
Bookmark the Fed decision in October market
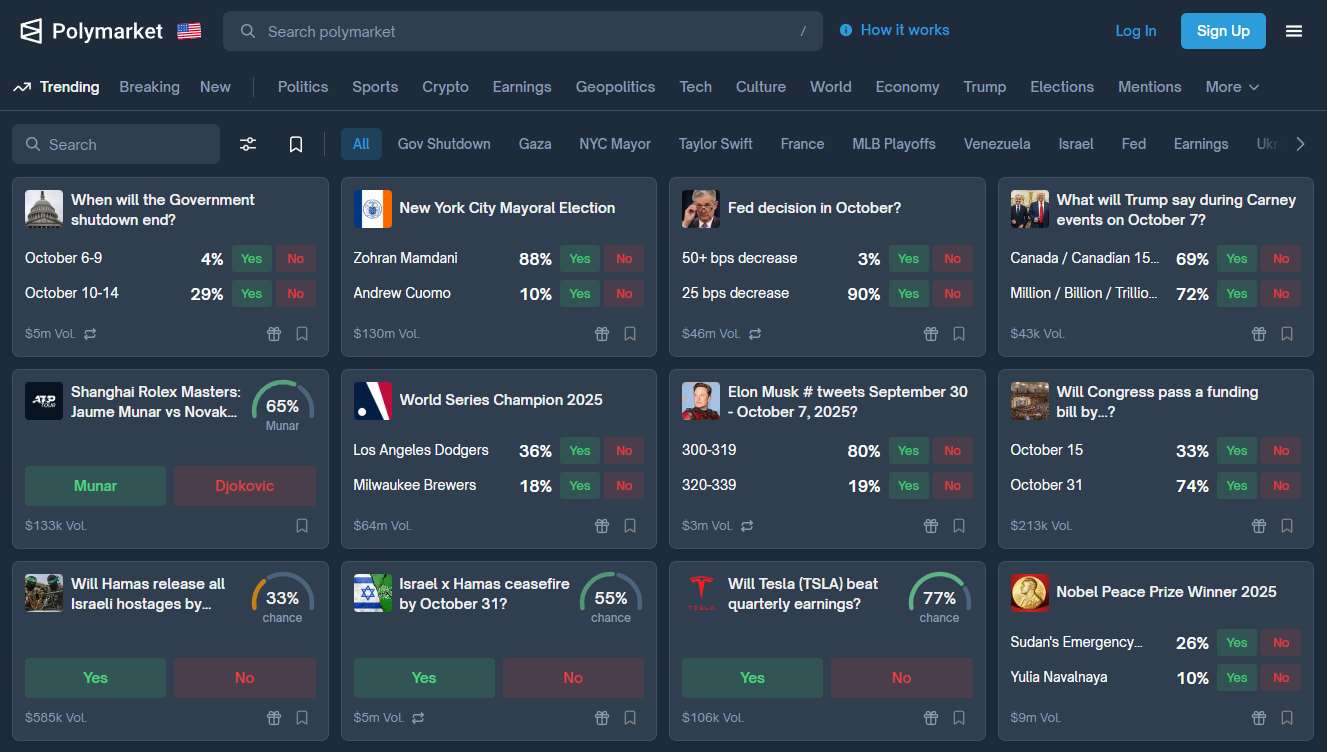959,334
